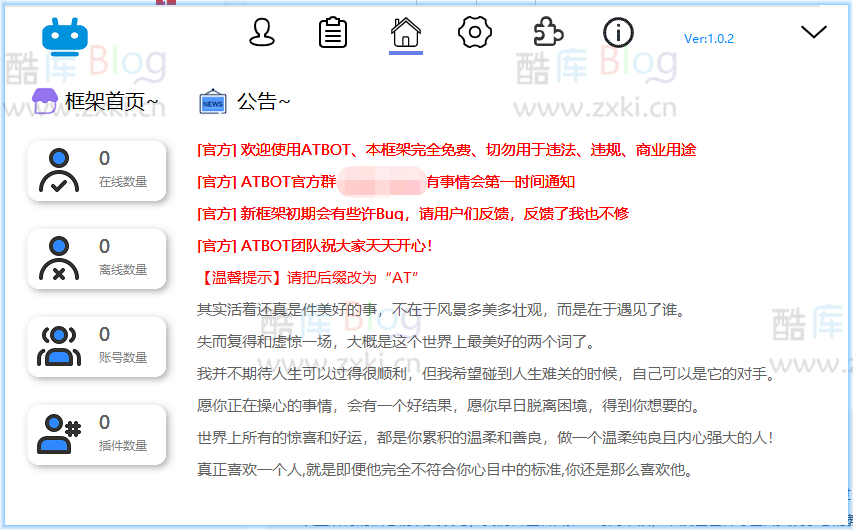Viewport: 853px width, 530px height.
Task: Open the plugins puzzle piece tab
Action: click(548, 32)
